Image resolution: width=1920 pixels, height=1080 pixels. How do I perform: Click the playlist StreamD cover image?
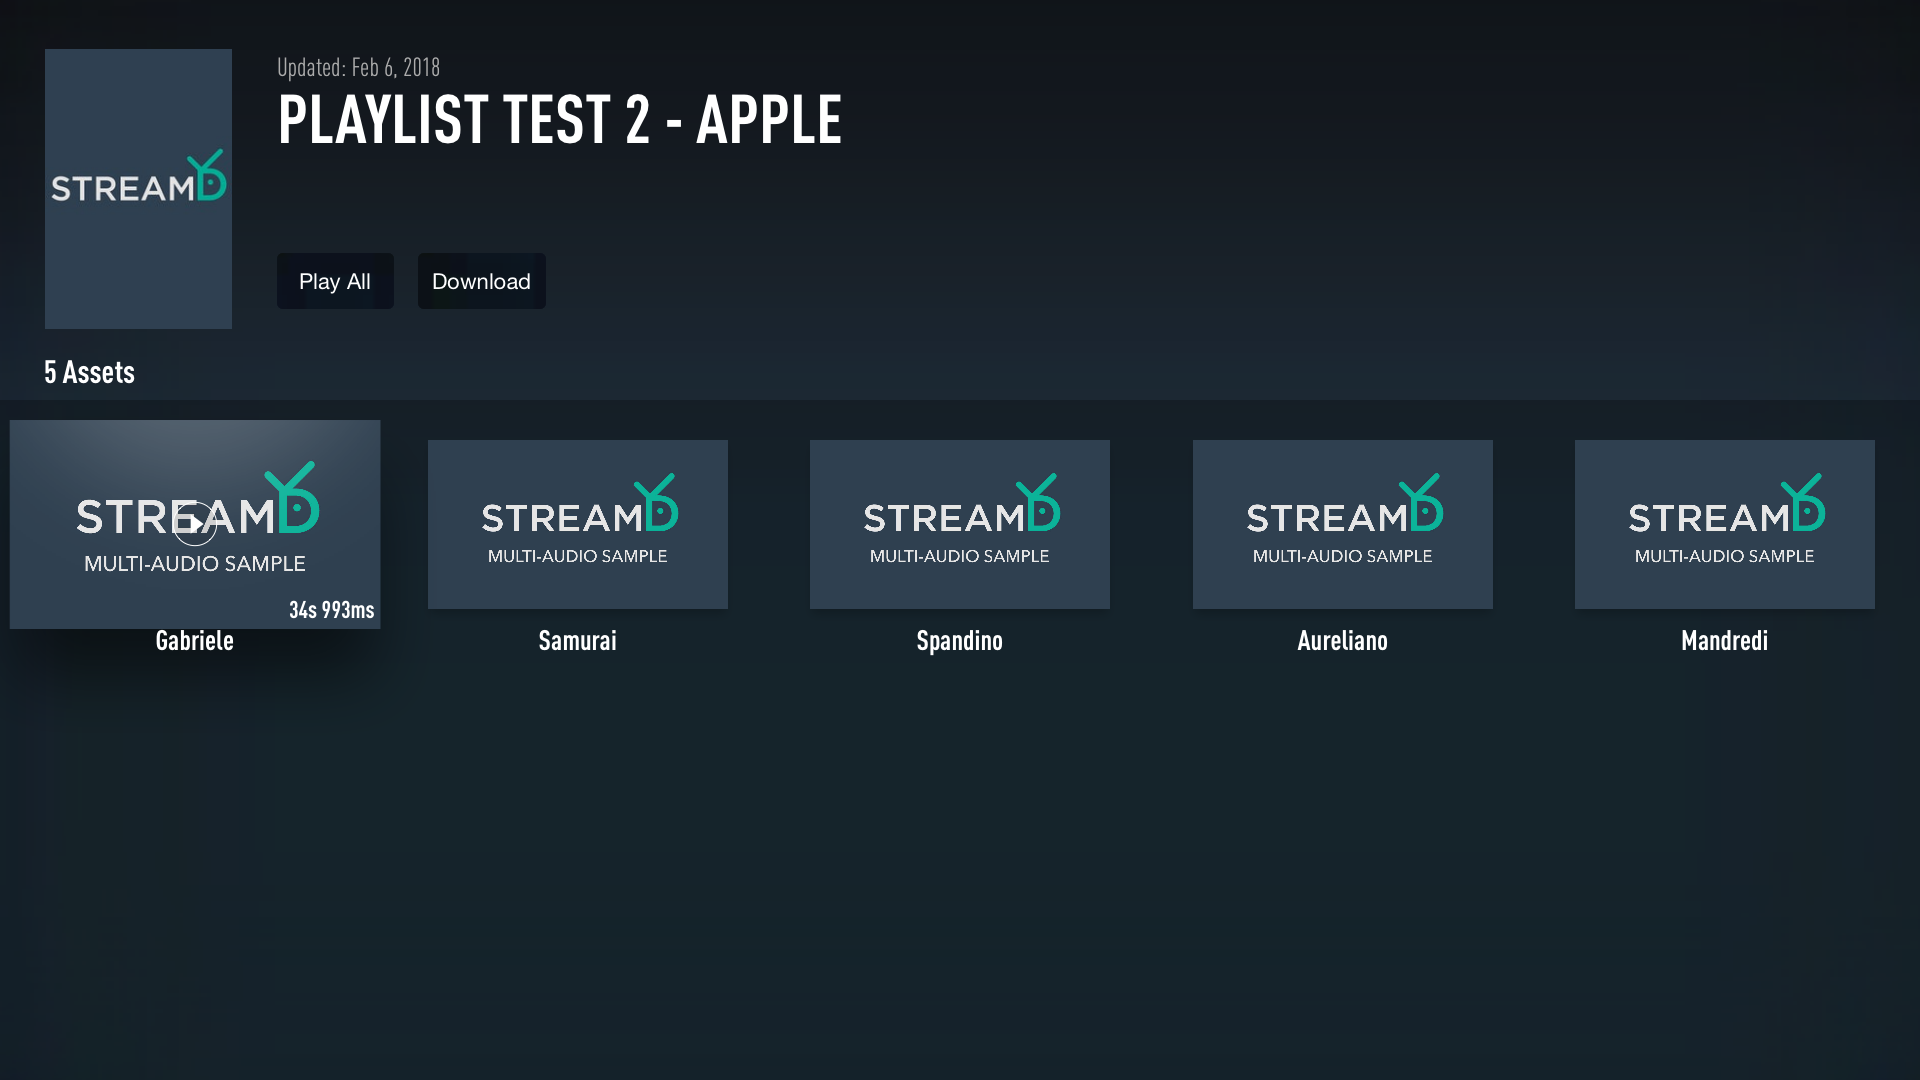pyautogui.click(x=138, y=189)
